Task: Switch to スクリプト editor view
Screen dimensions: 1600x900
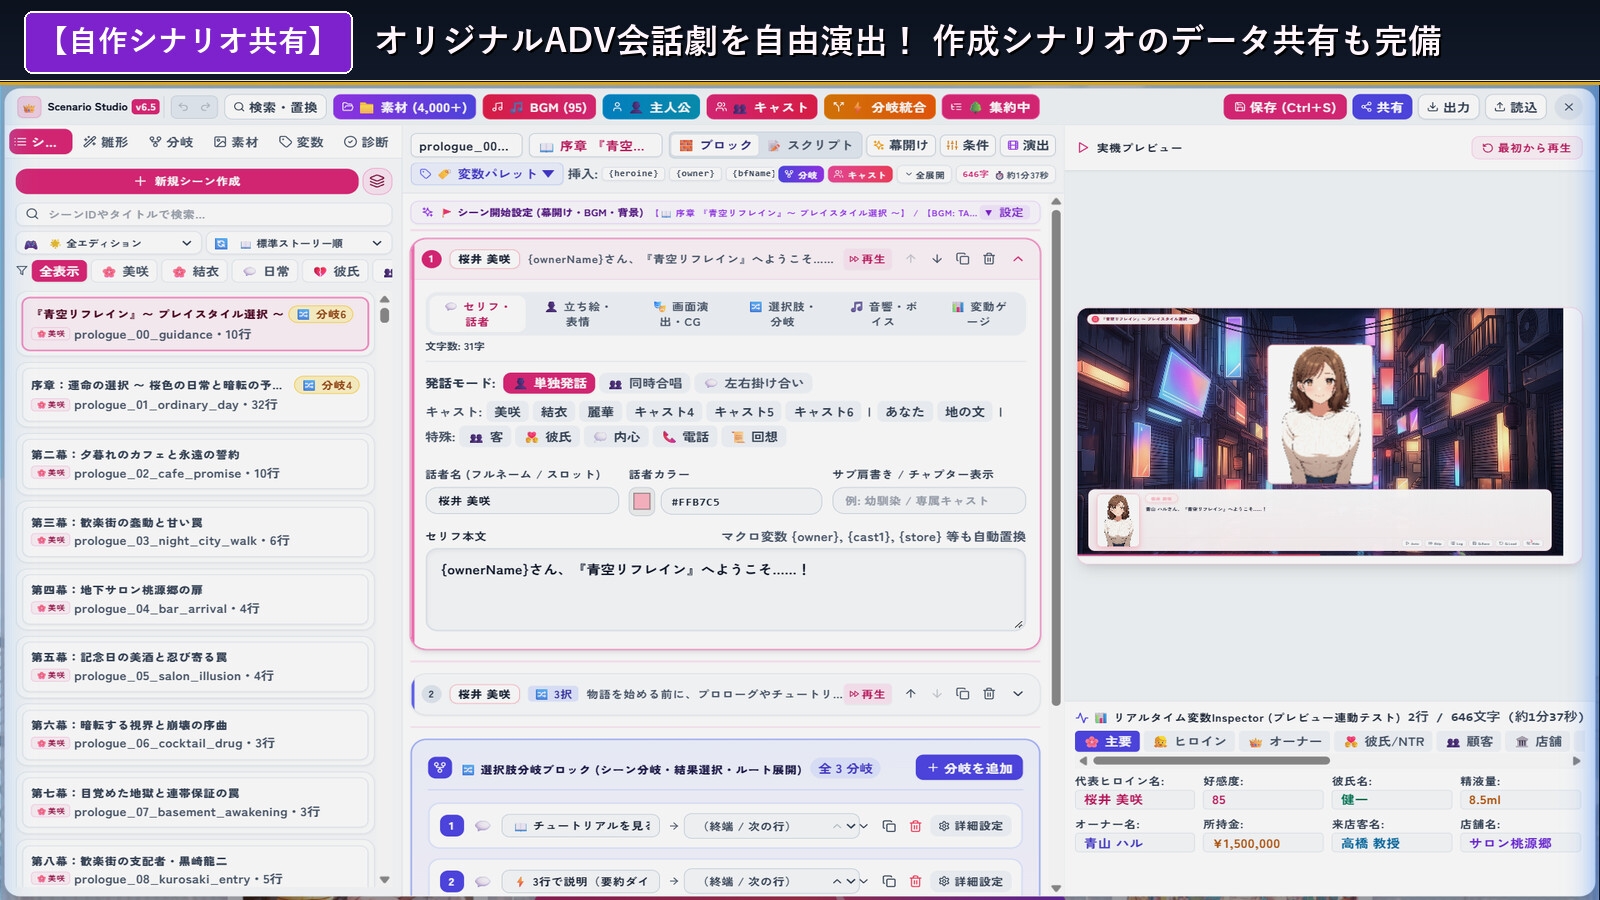Action: tap(811, 146)
